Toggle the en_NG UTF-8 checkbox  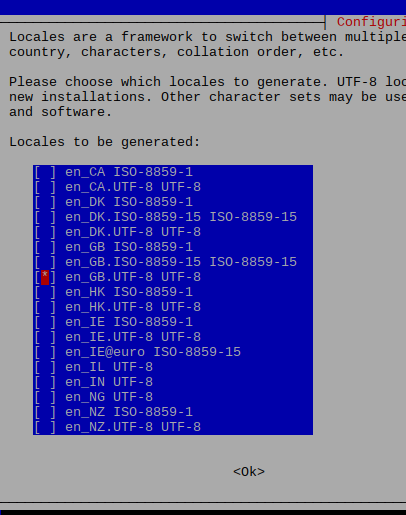click(45, 397)
